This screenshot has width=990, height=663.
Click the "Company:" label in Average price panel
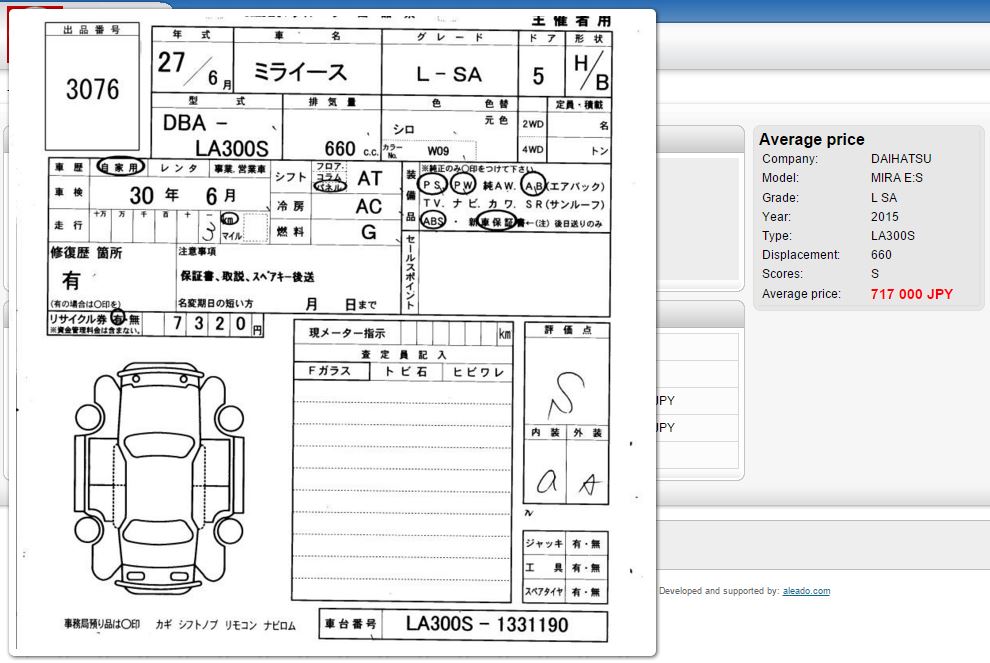pyautogui.click(x=789, y=159)
